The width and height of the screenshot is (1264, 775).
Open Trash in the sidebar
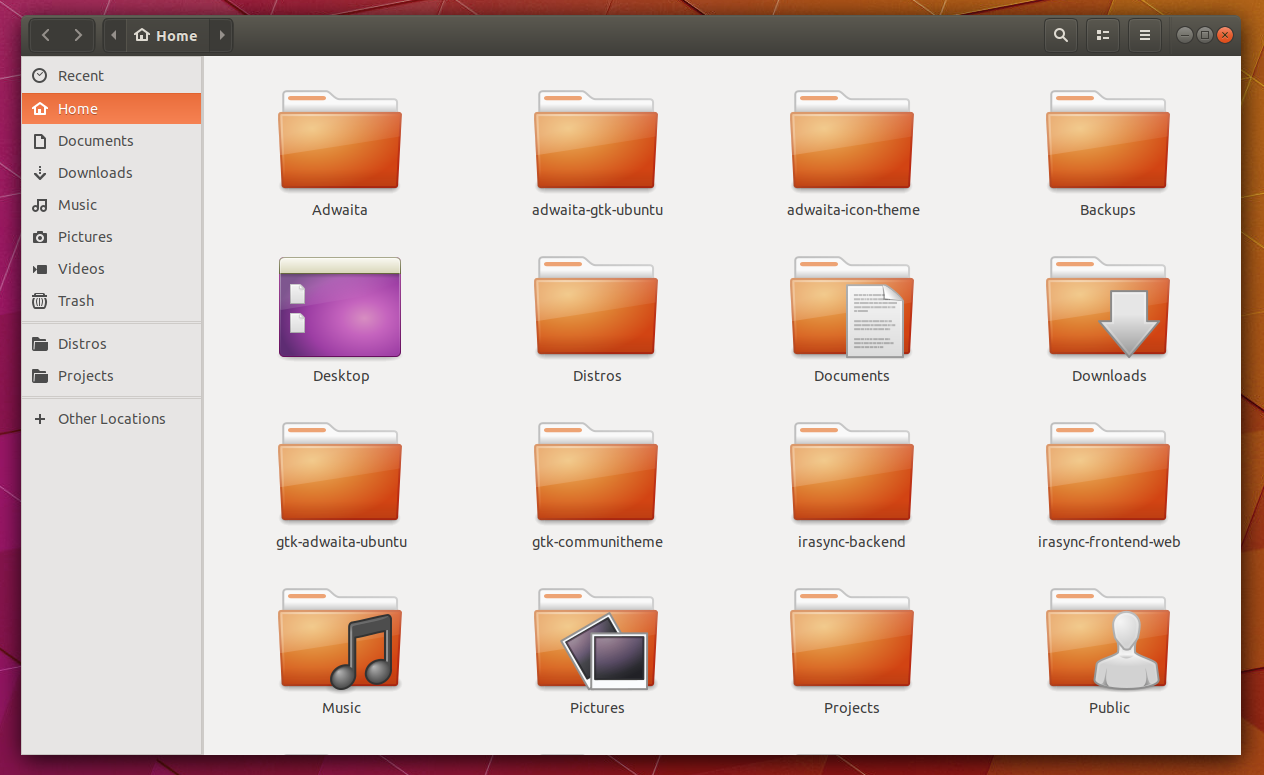pos(111,301)
